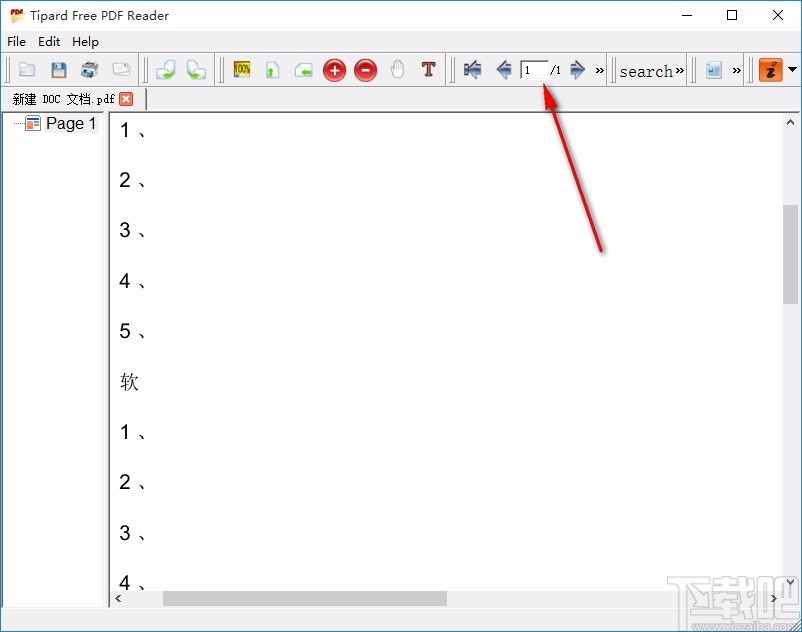Click the search toolbar label
Viewport: 802px width, 632px height.
[x=646, y=71]
